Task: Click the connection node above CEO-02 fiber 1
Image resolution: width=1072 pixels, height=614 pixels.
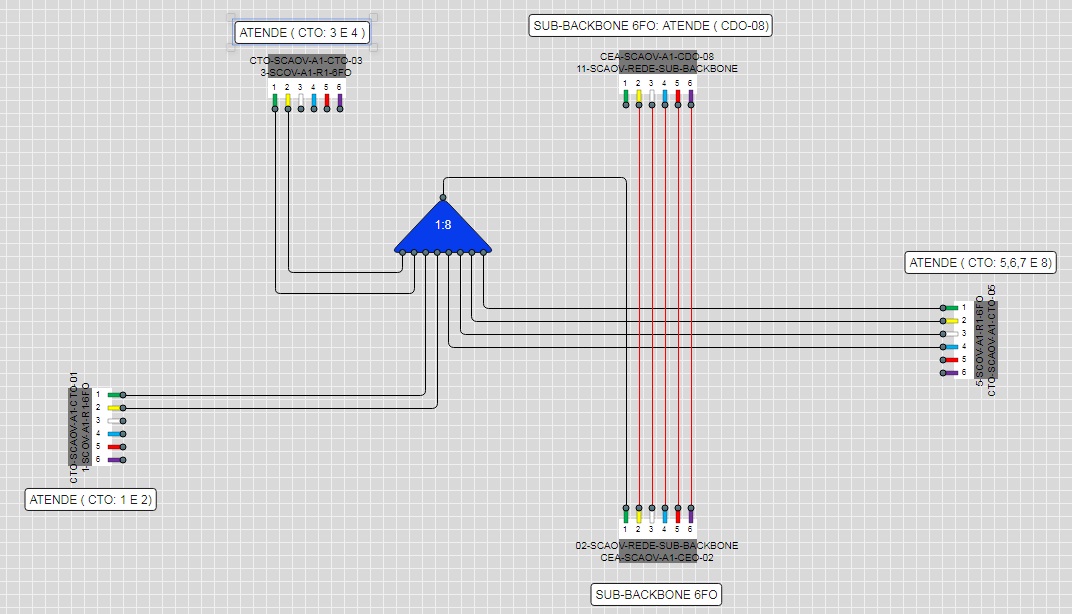Action: 626,508
